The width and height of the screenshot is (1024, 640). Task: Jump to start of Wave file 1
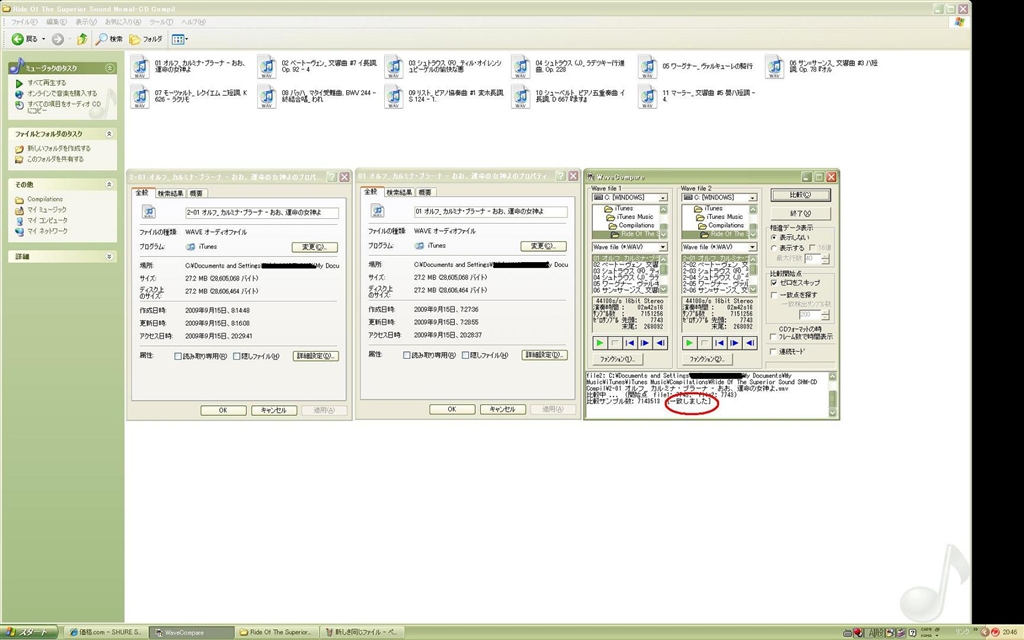[x=630, y=343]
